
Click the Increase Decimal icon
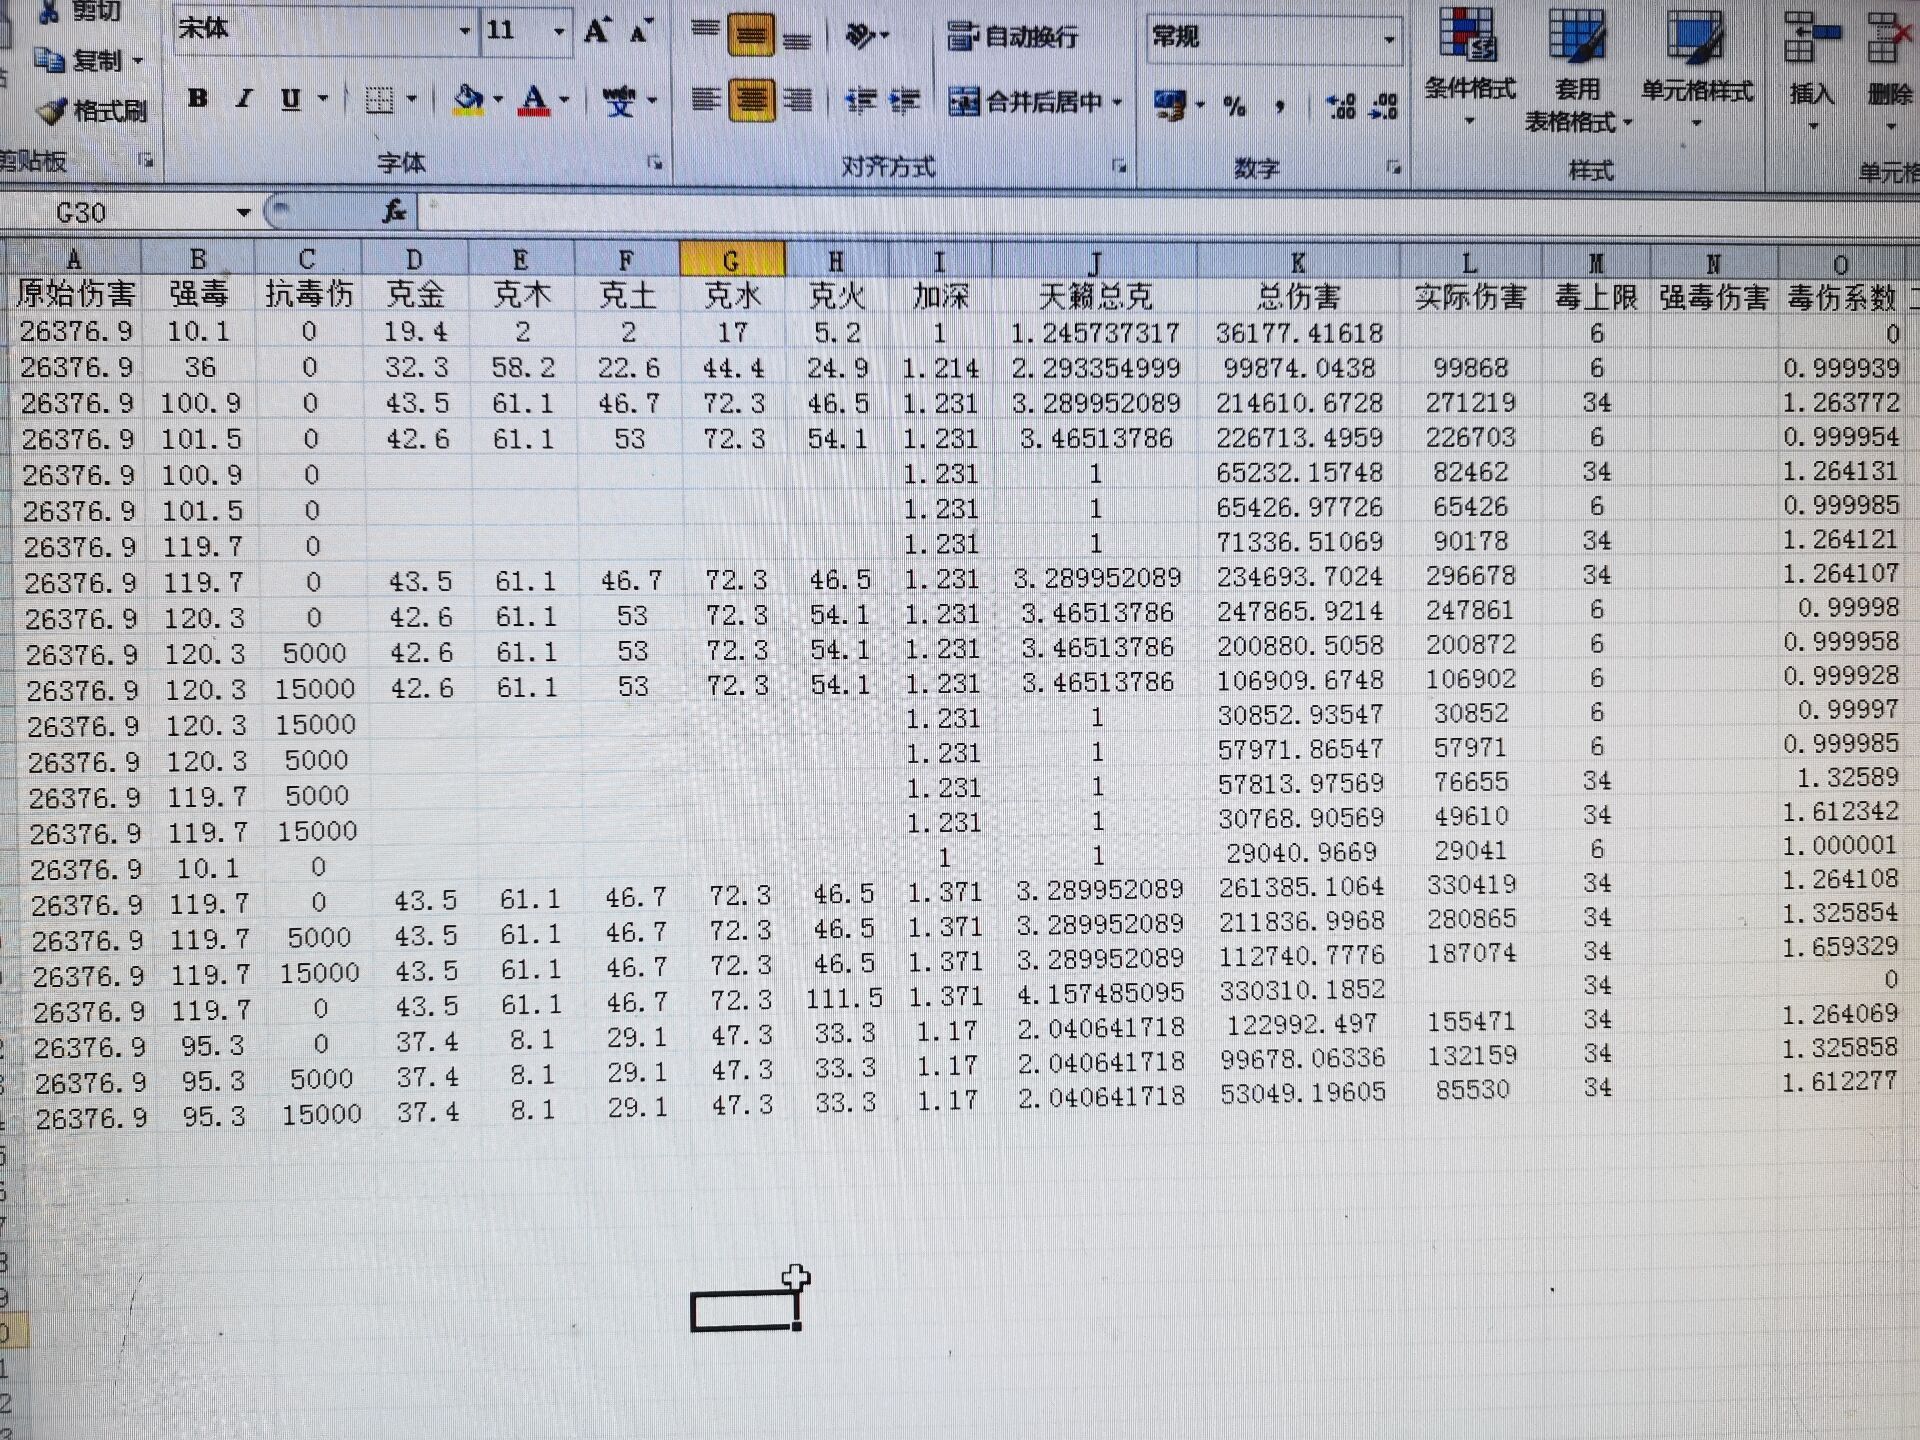point(1340,106)
